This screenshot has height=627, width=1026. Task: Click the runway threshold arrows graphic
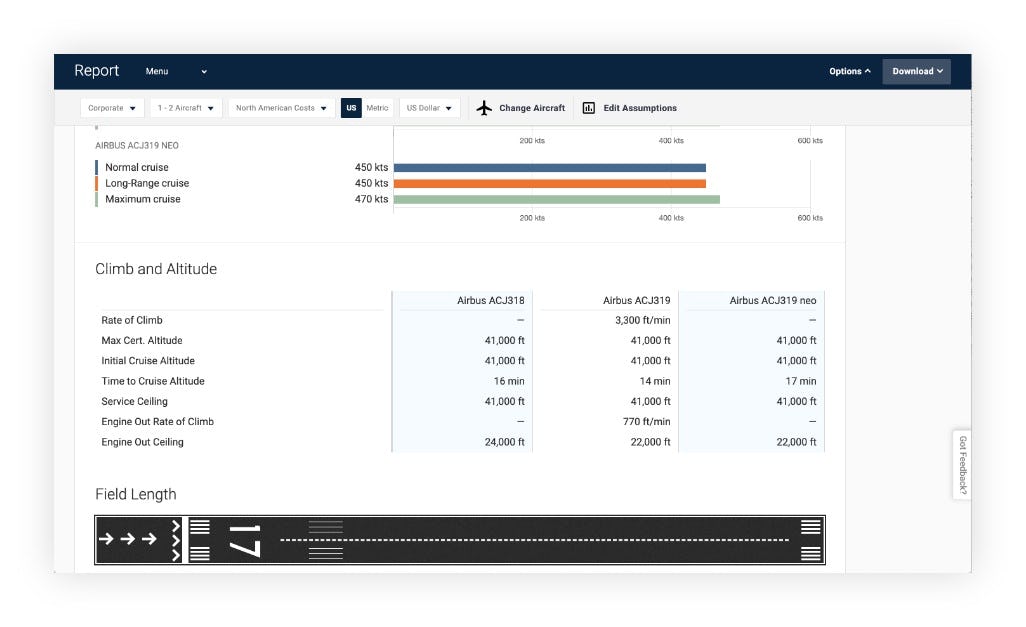point(130,540)
